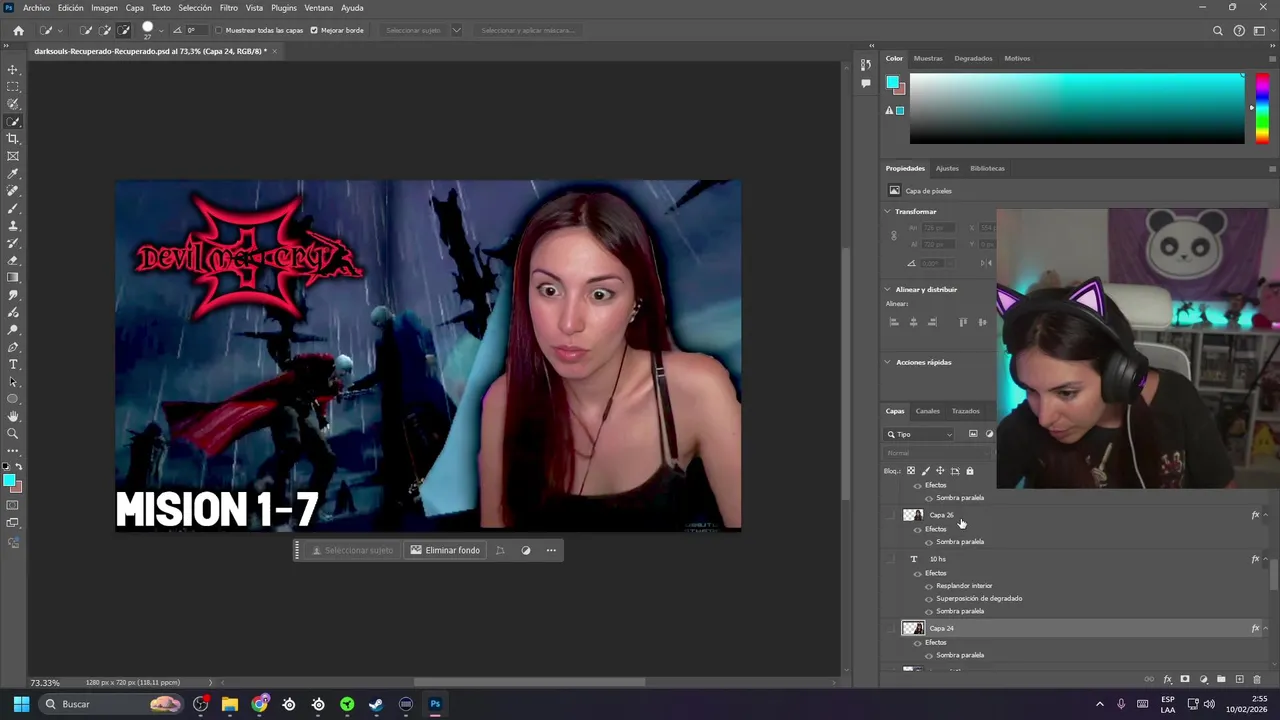Select the Rectangular Marquee tool
The image size is (1280, 720).
click(x=13, y=87)
